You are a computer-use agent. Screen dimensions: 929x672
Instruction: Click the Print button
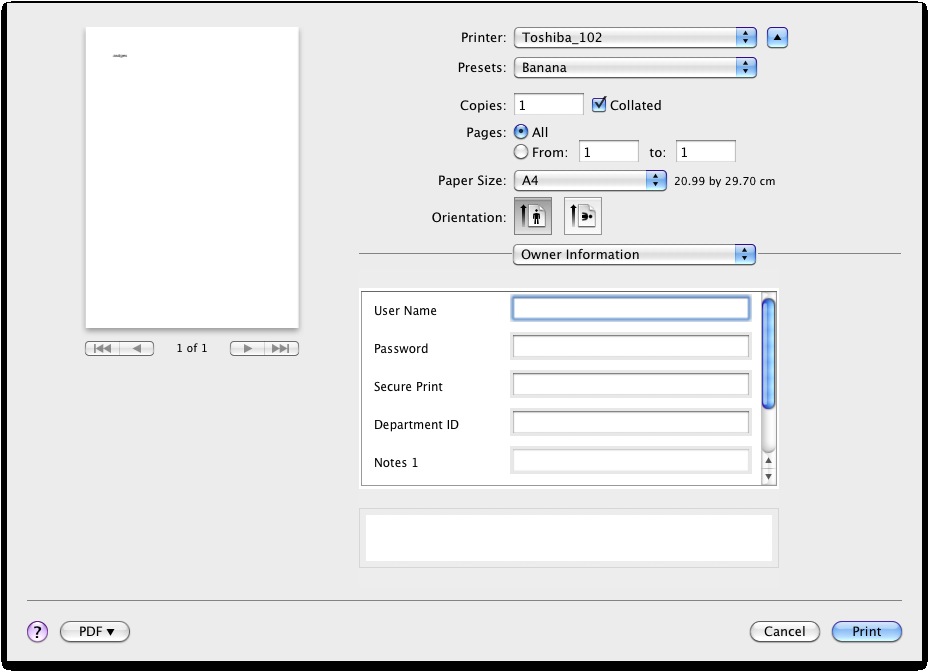click(x=867, y=632)
